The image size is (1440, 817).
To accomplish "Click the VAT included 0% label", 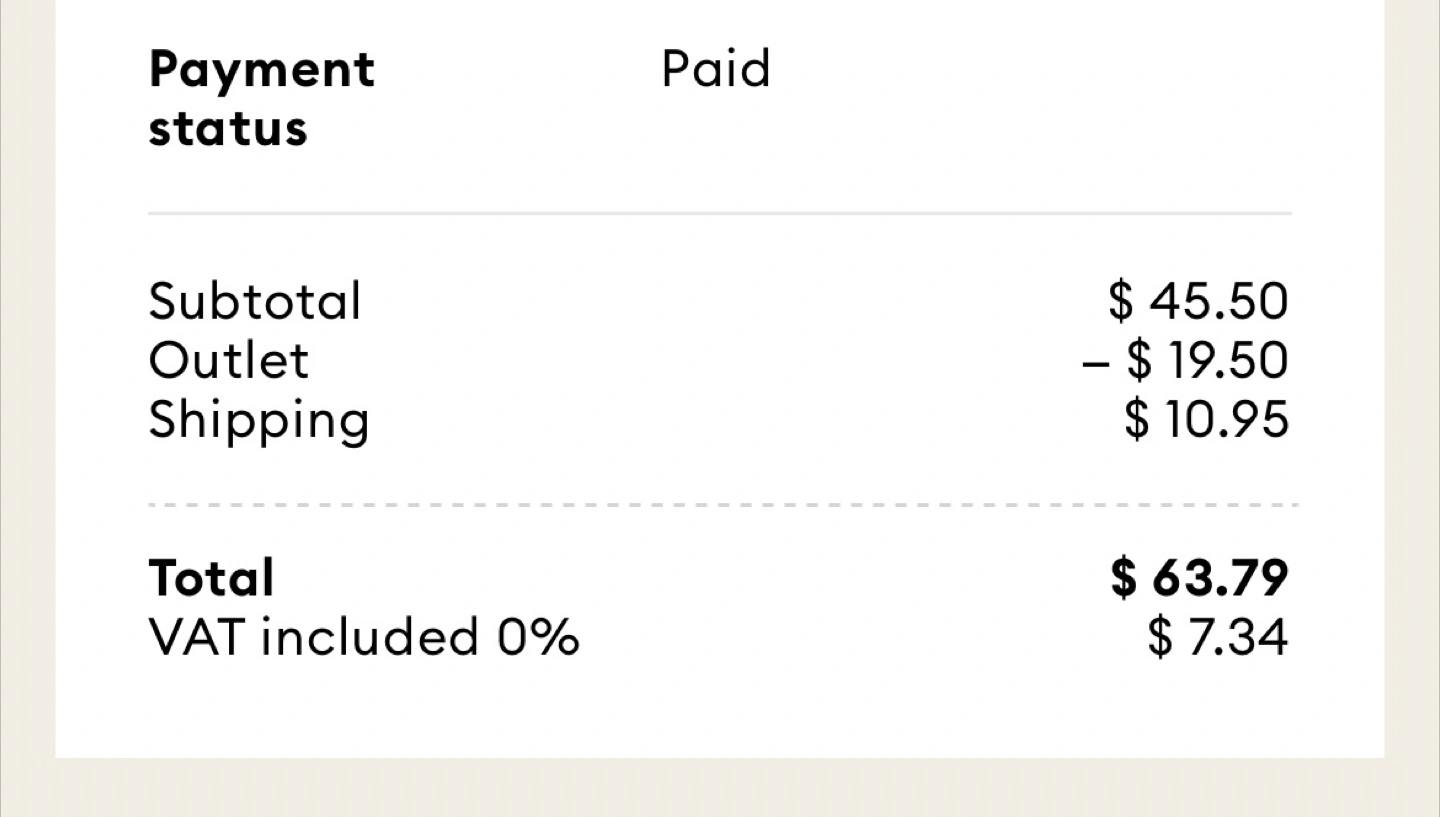I will point(363,637).
